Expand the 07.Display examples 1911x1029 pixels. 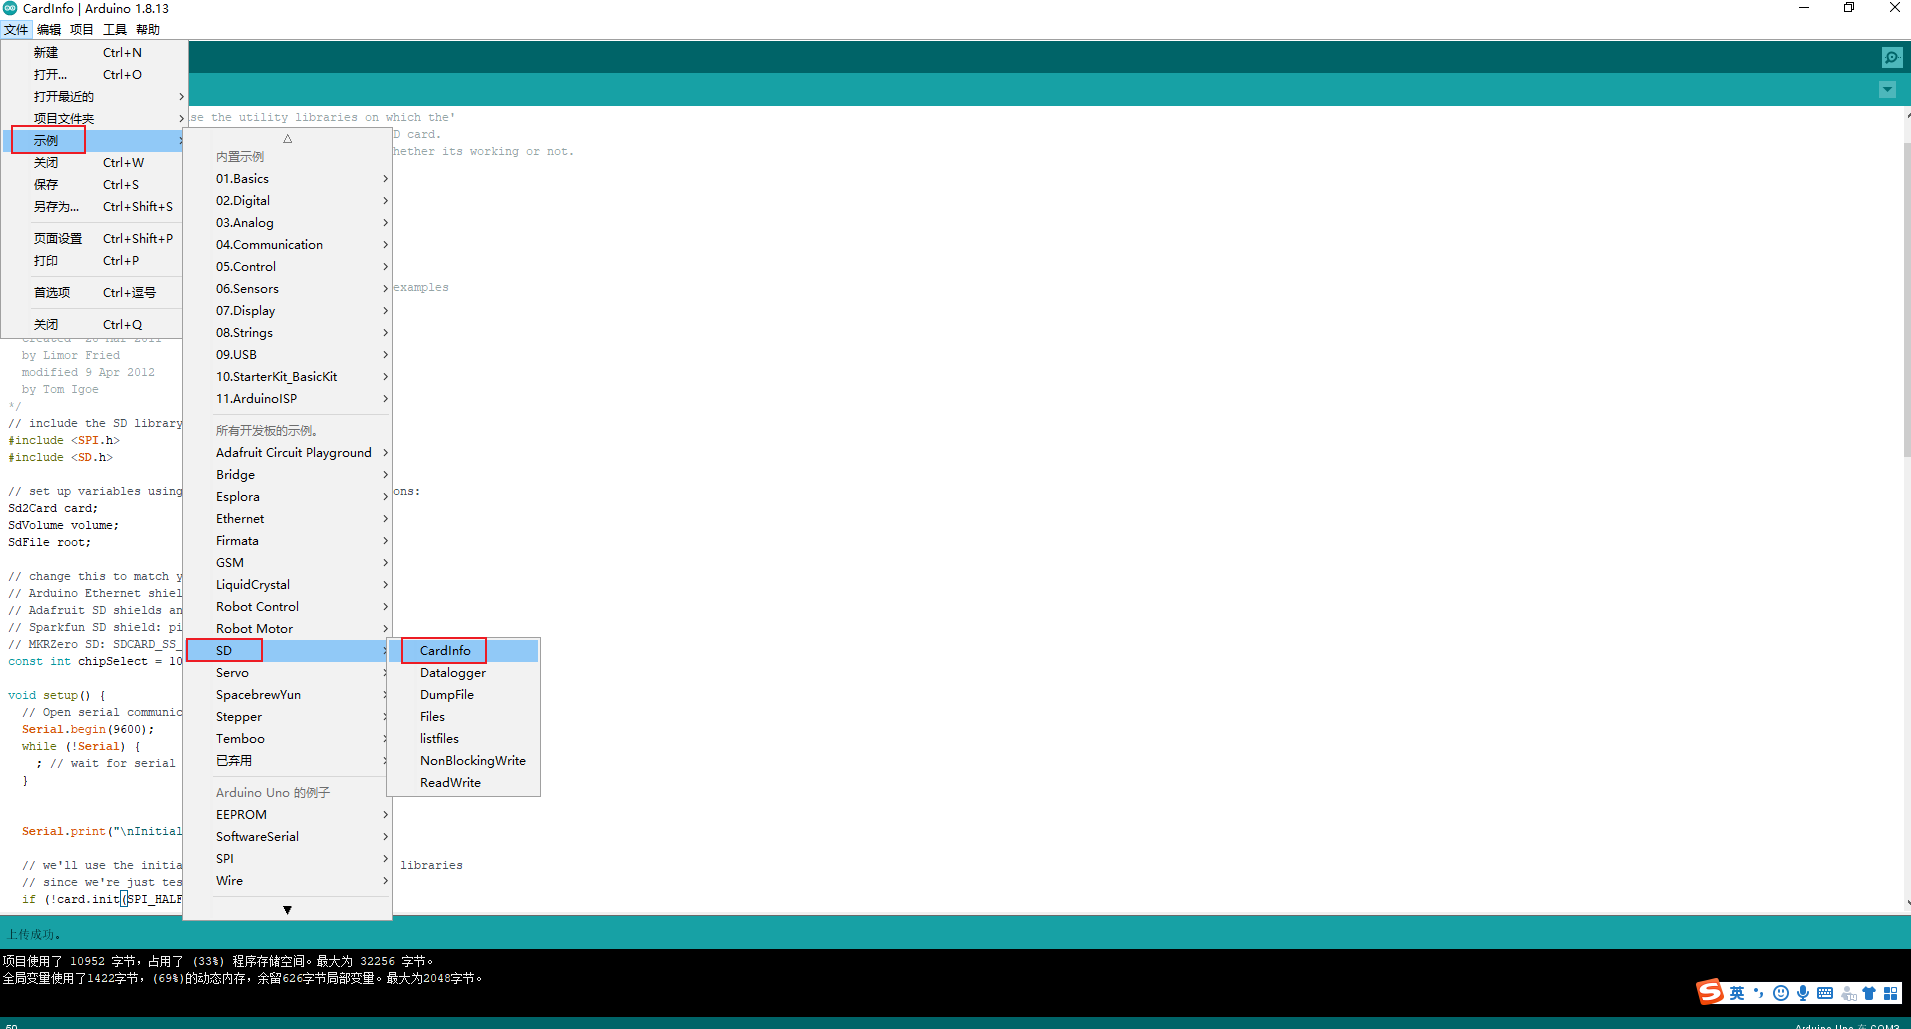click(x=287, y=310)
